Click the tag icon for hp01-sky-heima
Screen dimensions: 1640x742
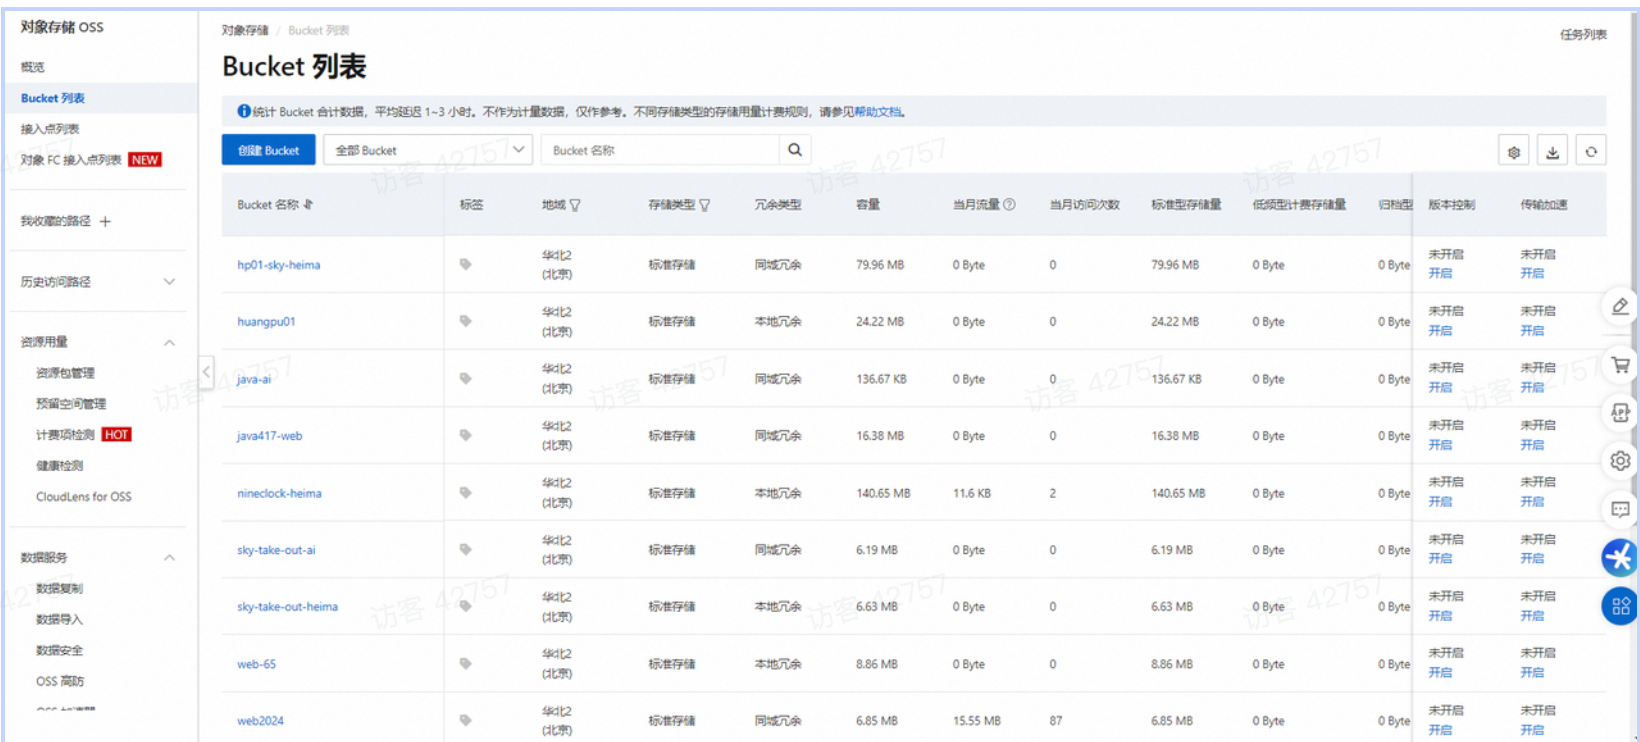click(465, 265)
